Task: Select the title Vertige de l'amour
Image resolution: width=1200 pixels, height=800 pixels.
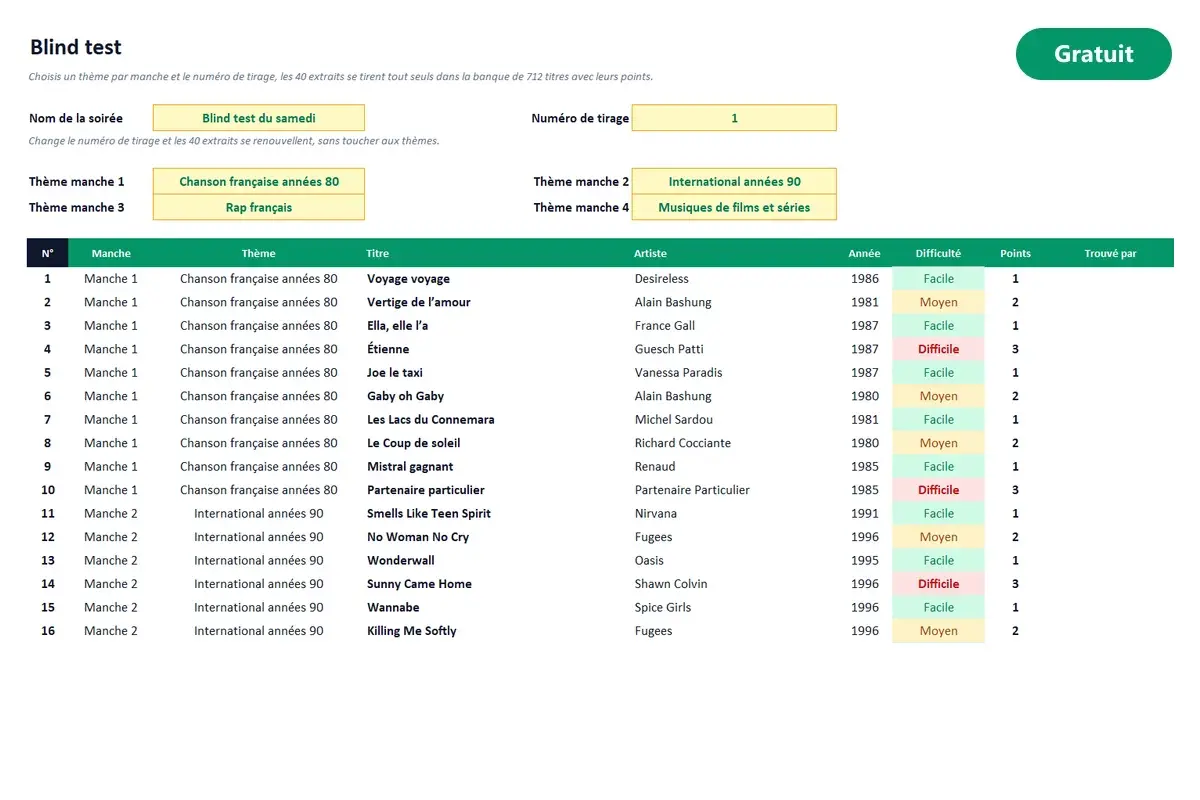Action: [x=418, y=302]
